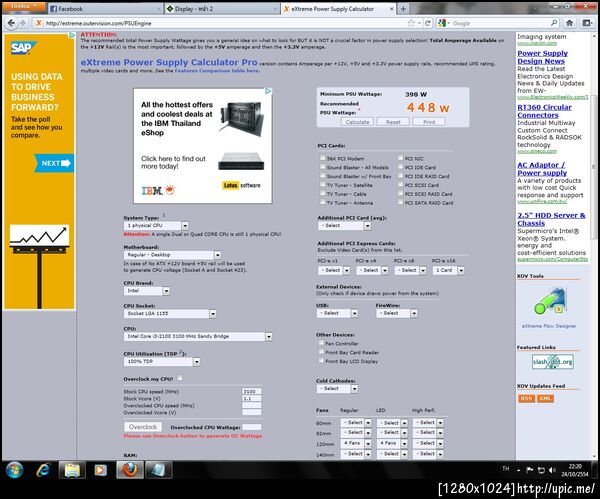The width and height of the screenshot is (600, 499).
Task: Open Windows Start orb
Action: pyautogui.click(x=15, y=470)
